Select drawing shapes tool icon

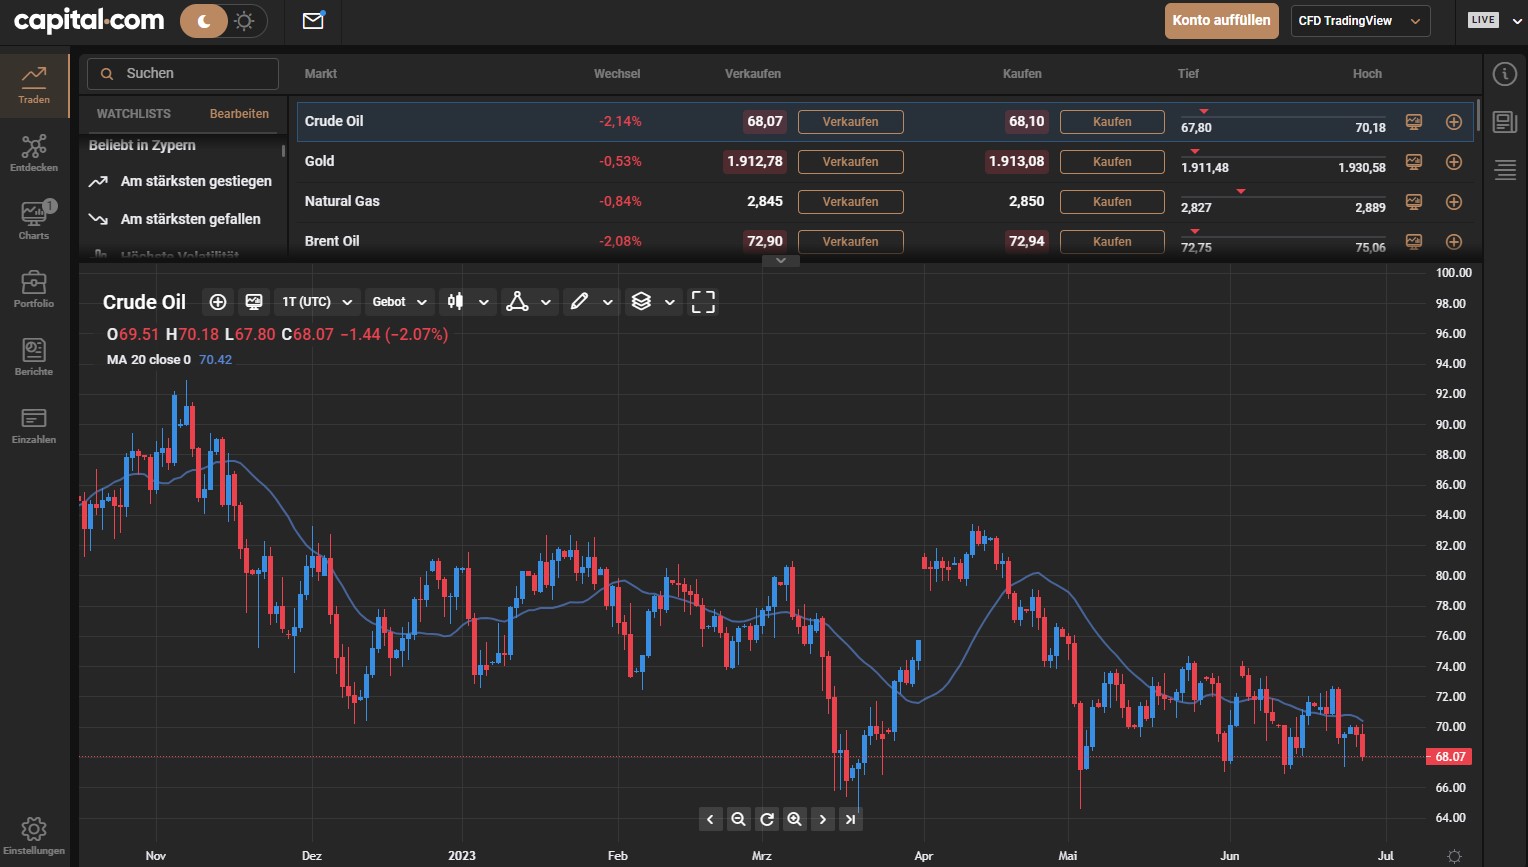pyautogui.click(x=517, y=302)
